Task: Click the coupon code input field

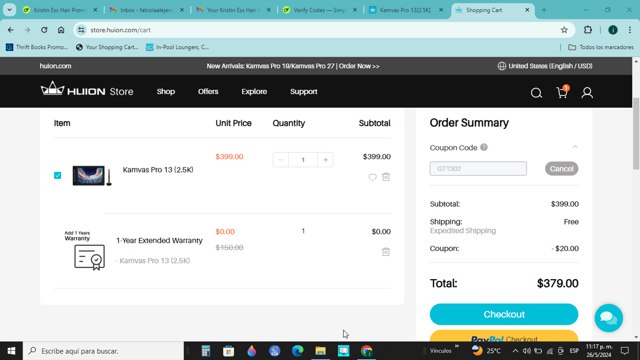Action: (x=478, y=169)
